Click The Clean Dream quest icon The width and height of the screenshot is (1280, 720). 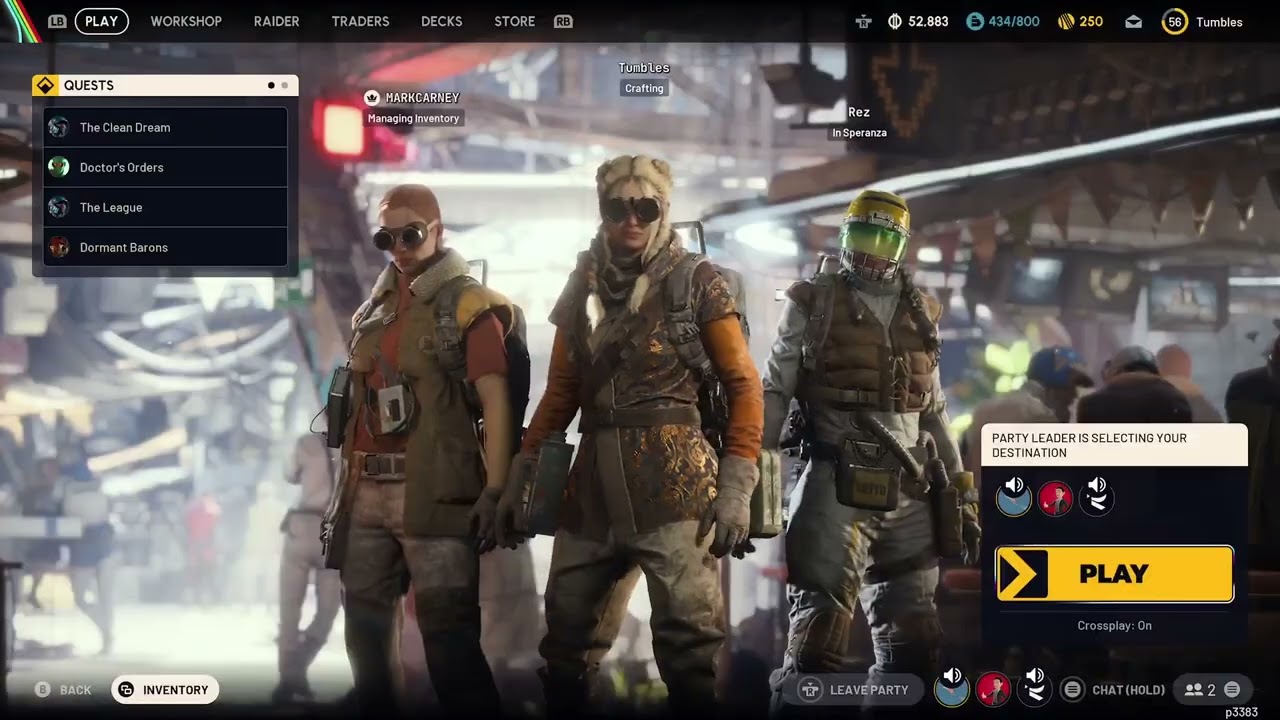[x=59, y=127]
